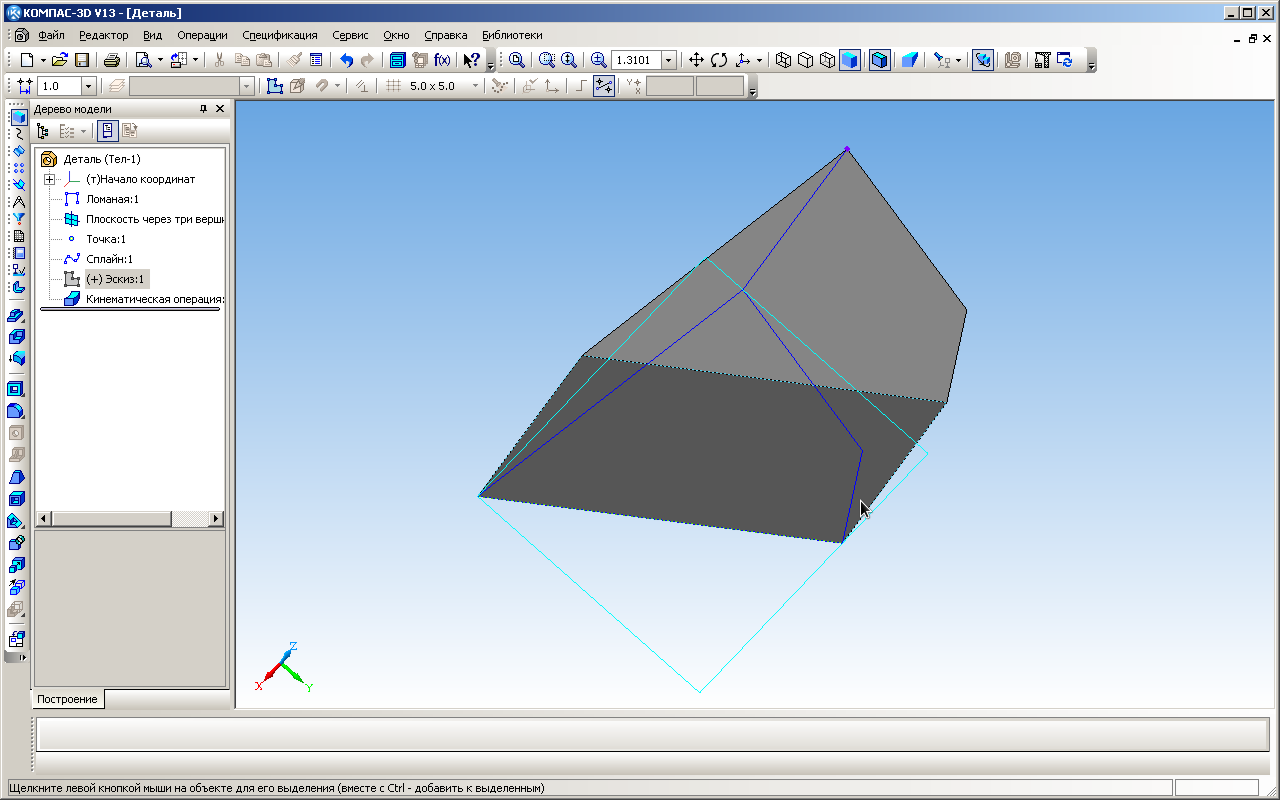Select the text letter A icon in left toolbar

pos(17,201)
